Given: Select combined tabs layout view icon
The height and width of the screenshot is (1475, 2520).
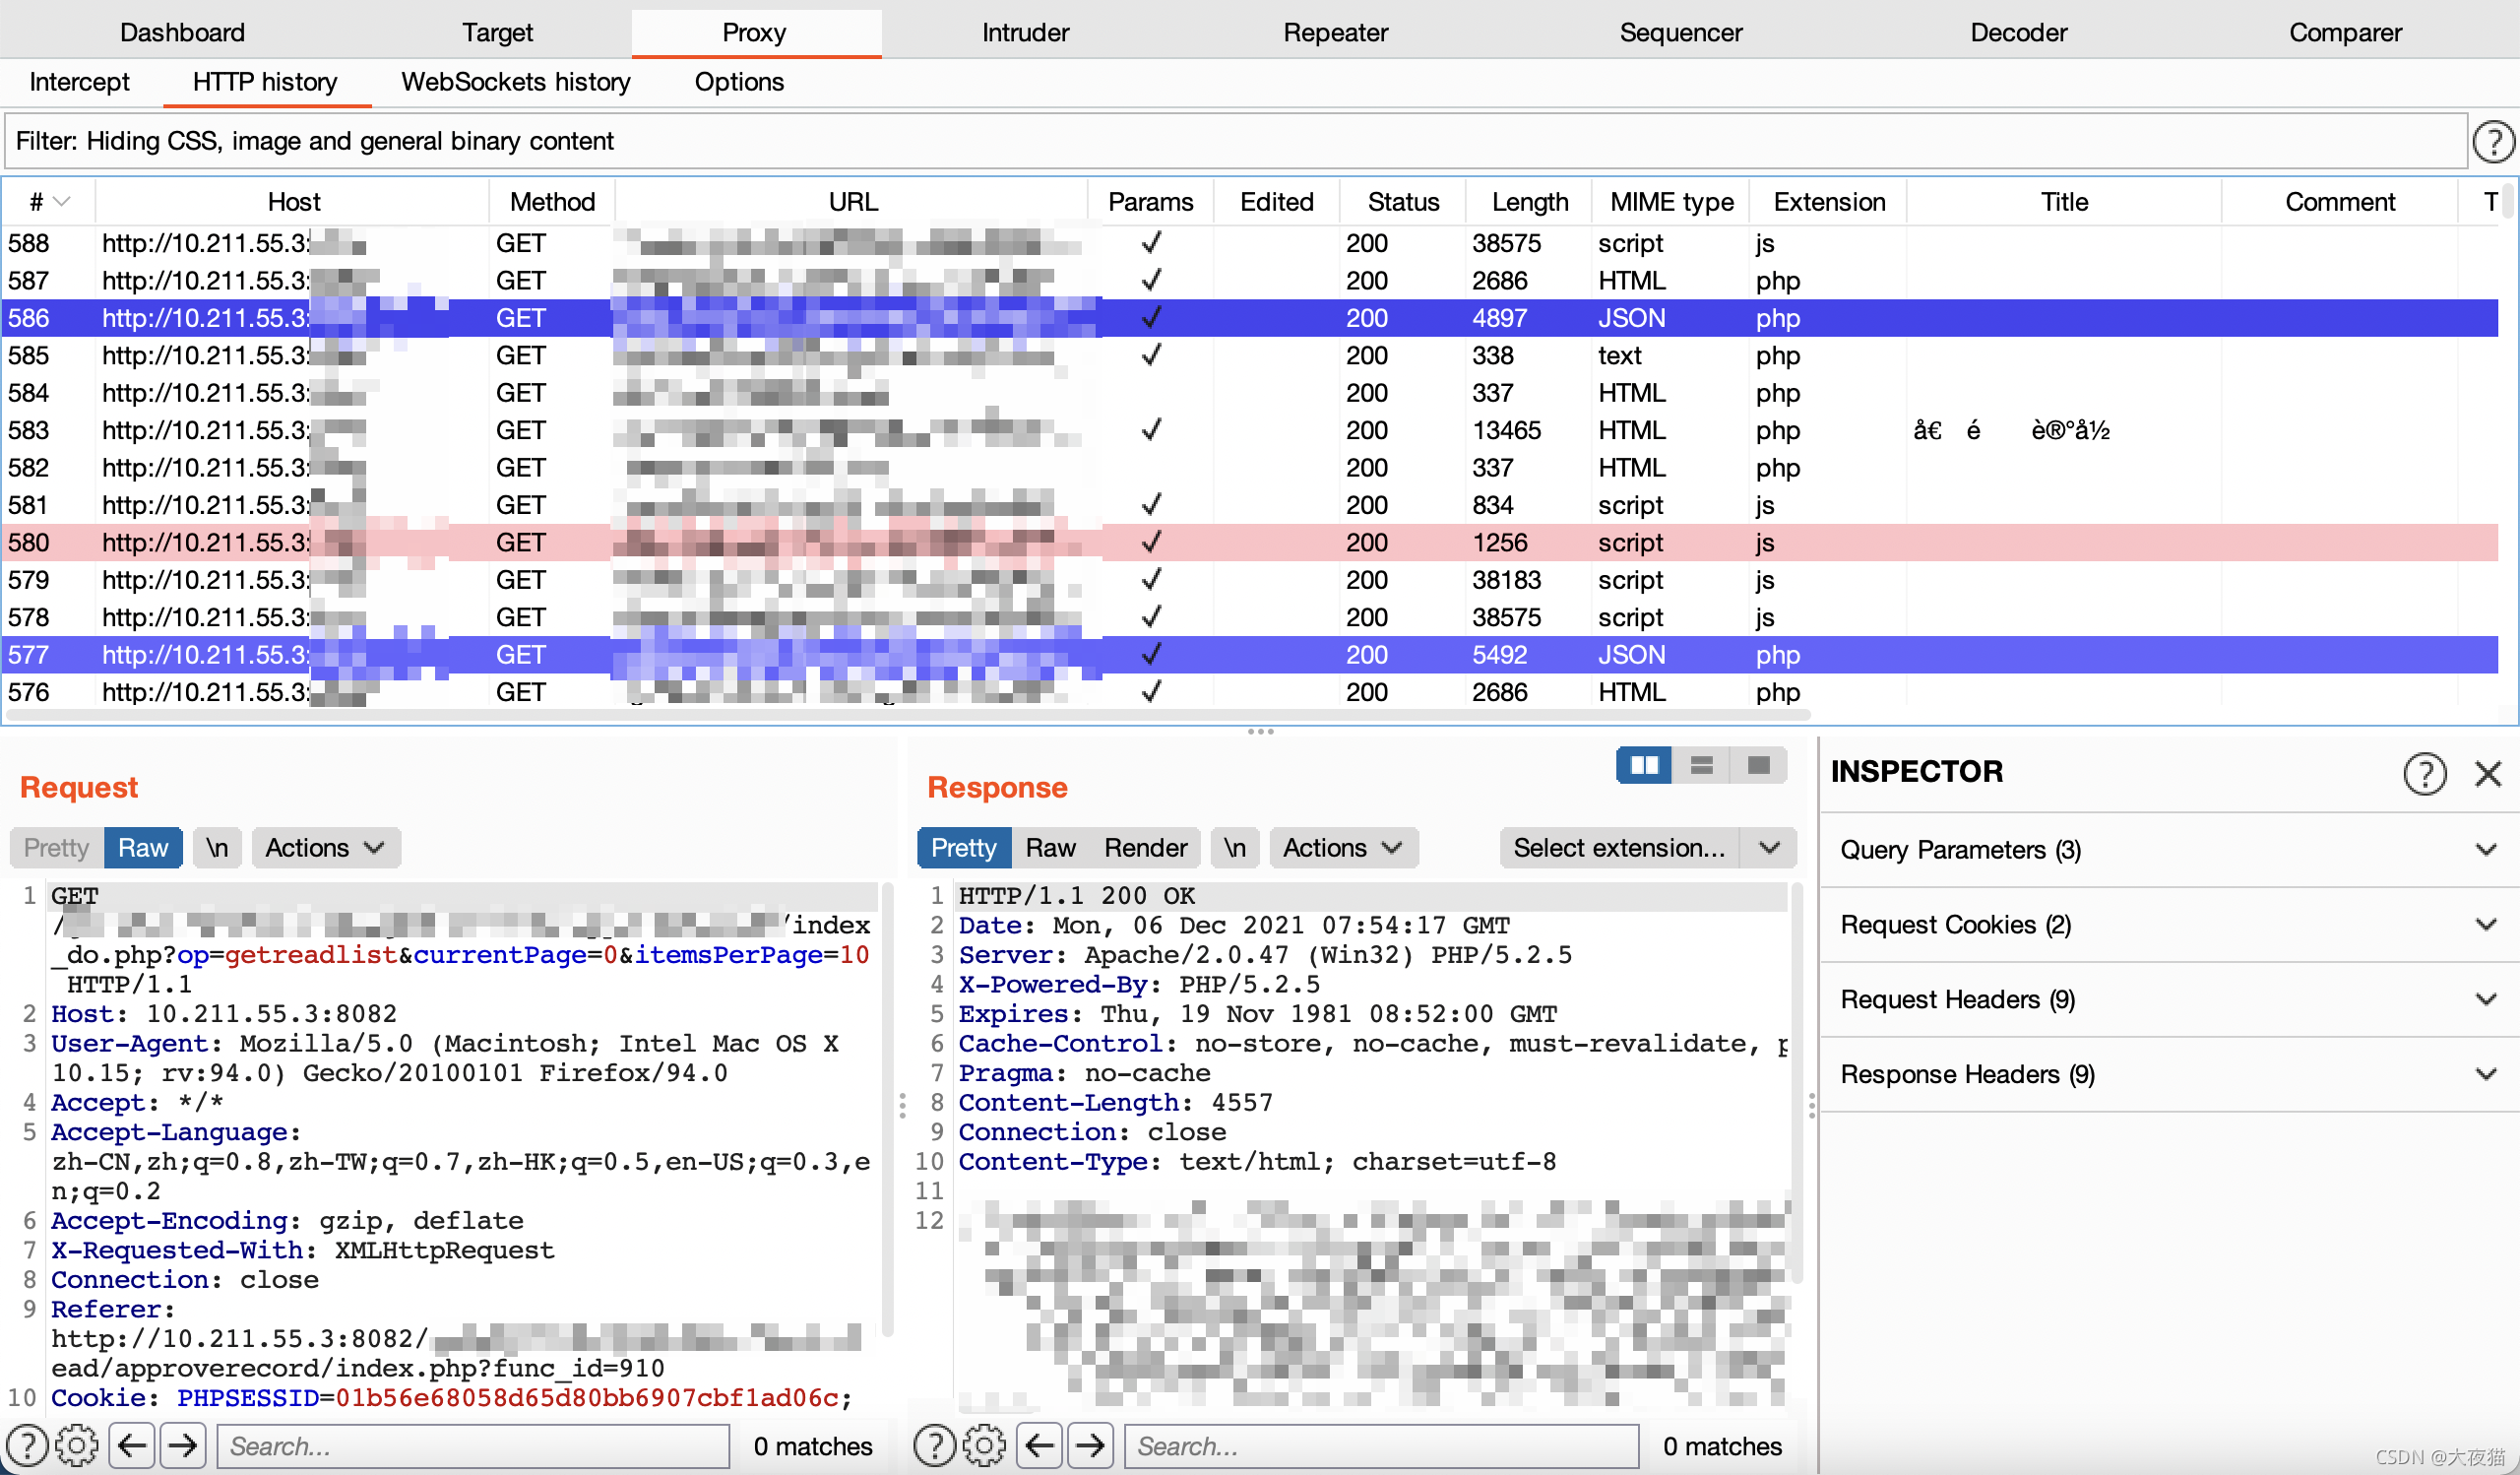Looking at the screenshot, I should [x=1758, y=766].
